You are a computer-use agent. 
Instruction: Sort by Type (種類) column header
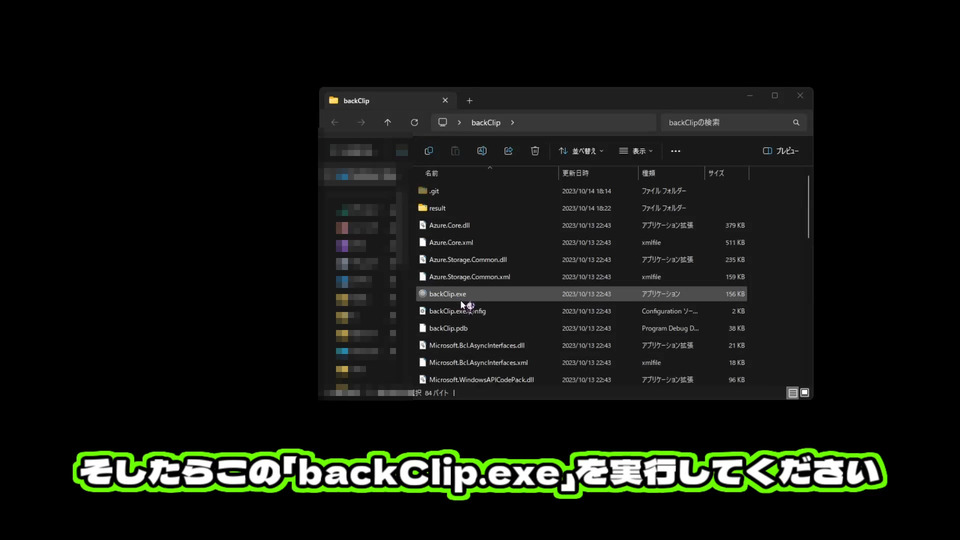(x=648, y=173)
